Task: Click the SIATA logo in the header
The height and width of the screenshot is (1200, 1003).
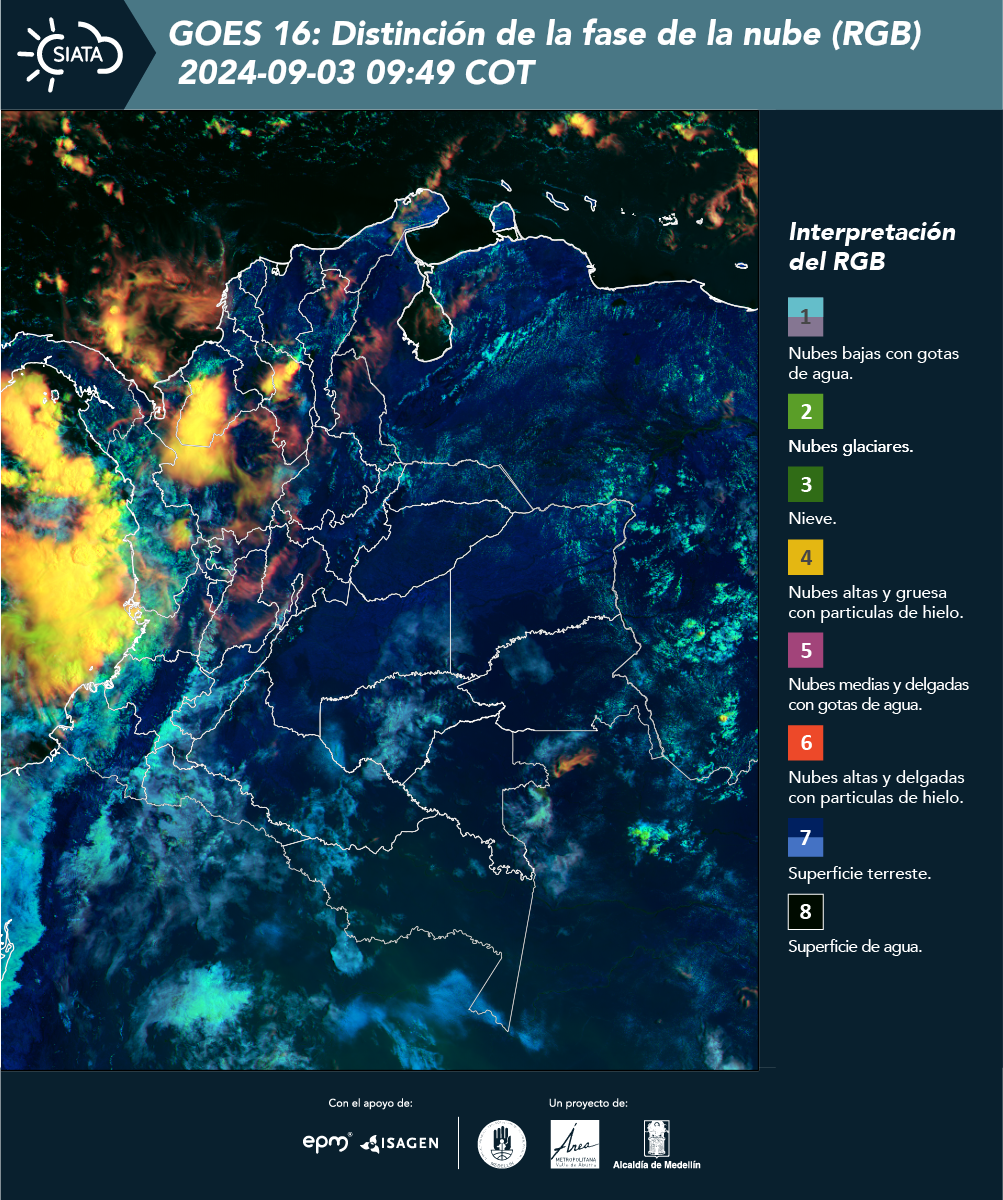Action: point(69,53)
